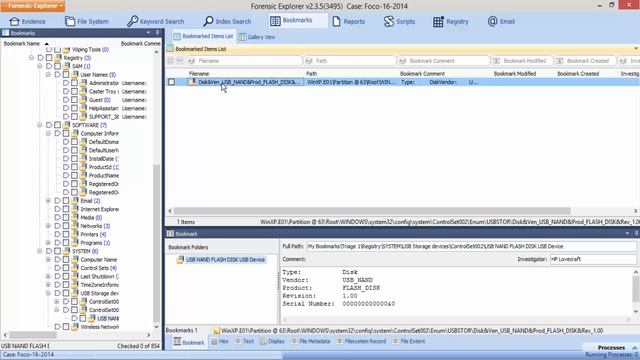Open the Evidence module

pyautogui.click(x=27, y=21)
